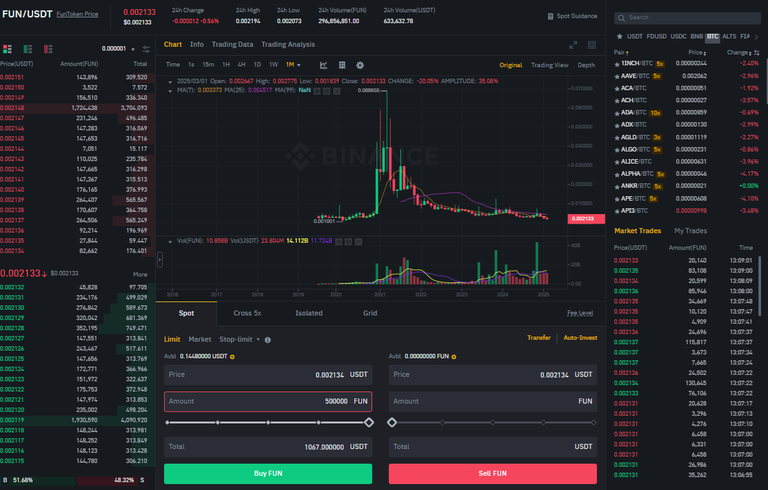This screenshot has width=768, height=490.
Task: Open the Trading Data tab
Action: (x=232, y=45)
